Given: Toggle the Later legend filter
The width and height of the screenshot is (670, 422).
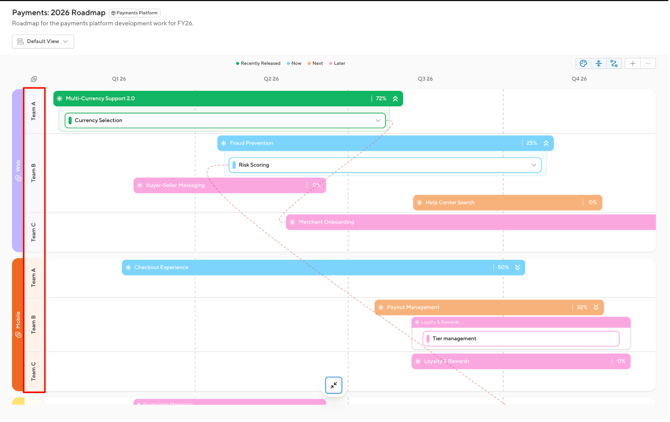Looking at the screenshot, I should pyautogui.click(x=337, y=64).
